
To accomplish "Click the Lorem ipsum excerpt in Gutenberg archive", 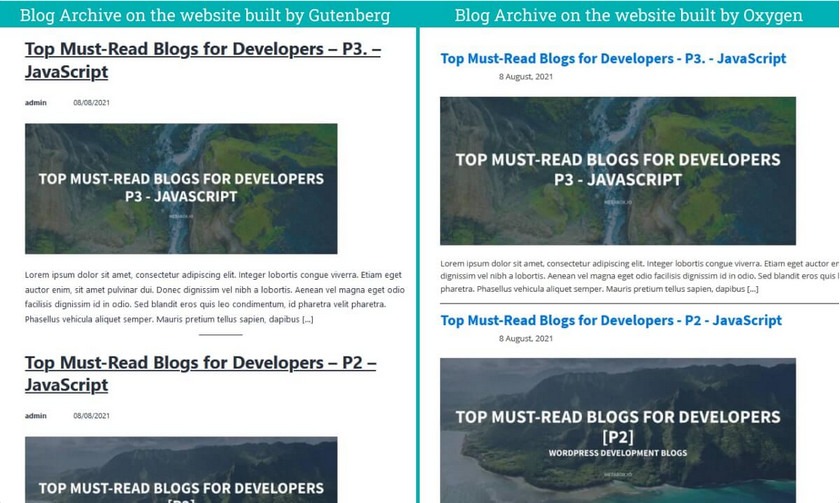I will coord(212,297).
